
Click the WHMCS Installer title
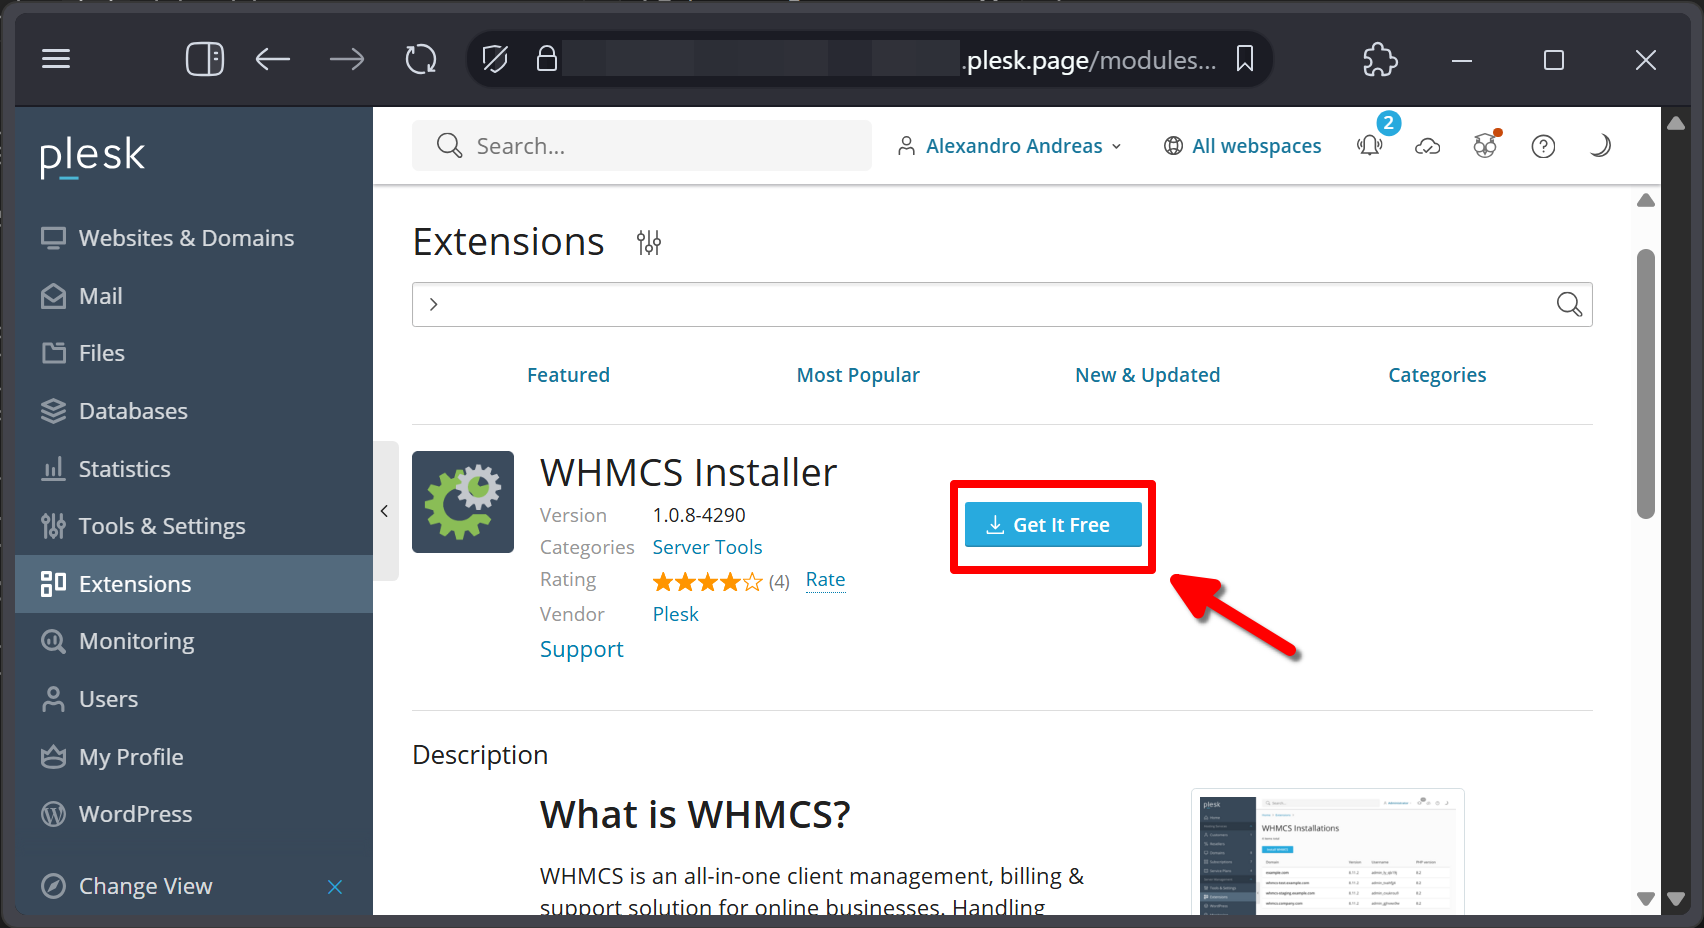point(688,473)
